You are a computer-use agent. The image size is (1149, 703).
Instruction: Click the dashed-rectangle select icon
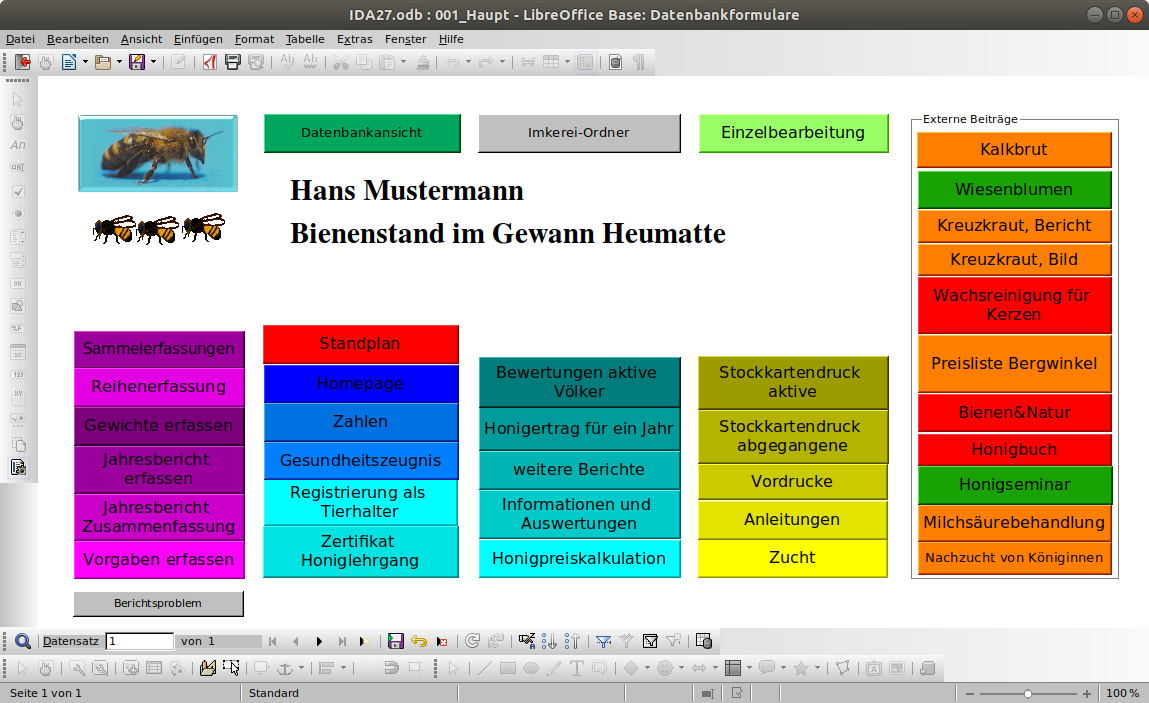coord(231,668)
